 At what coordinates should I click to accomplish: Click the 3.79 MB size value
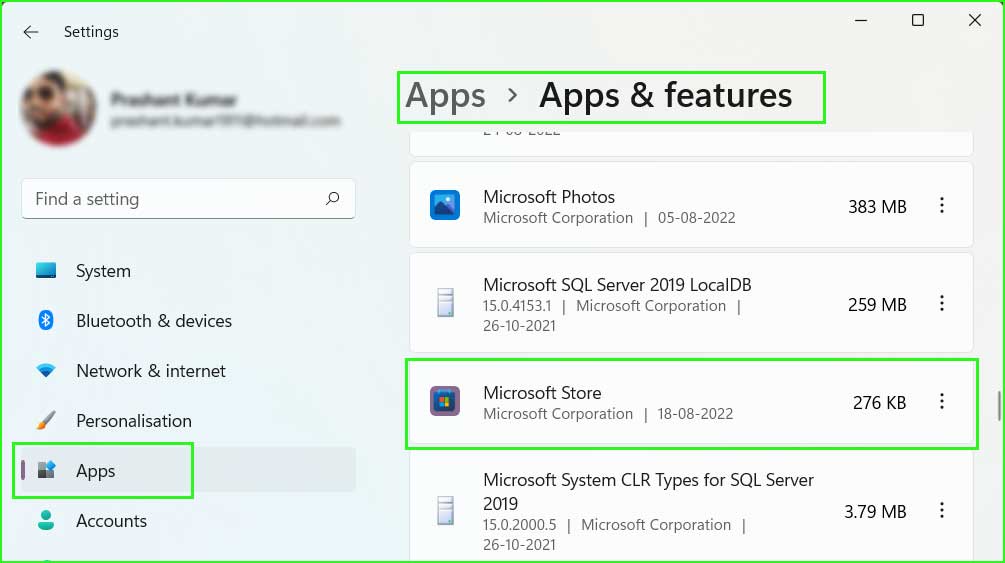[875, 512]
